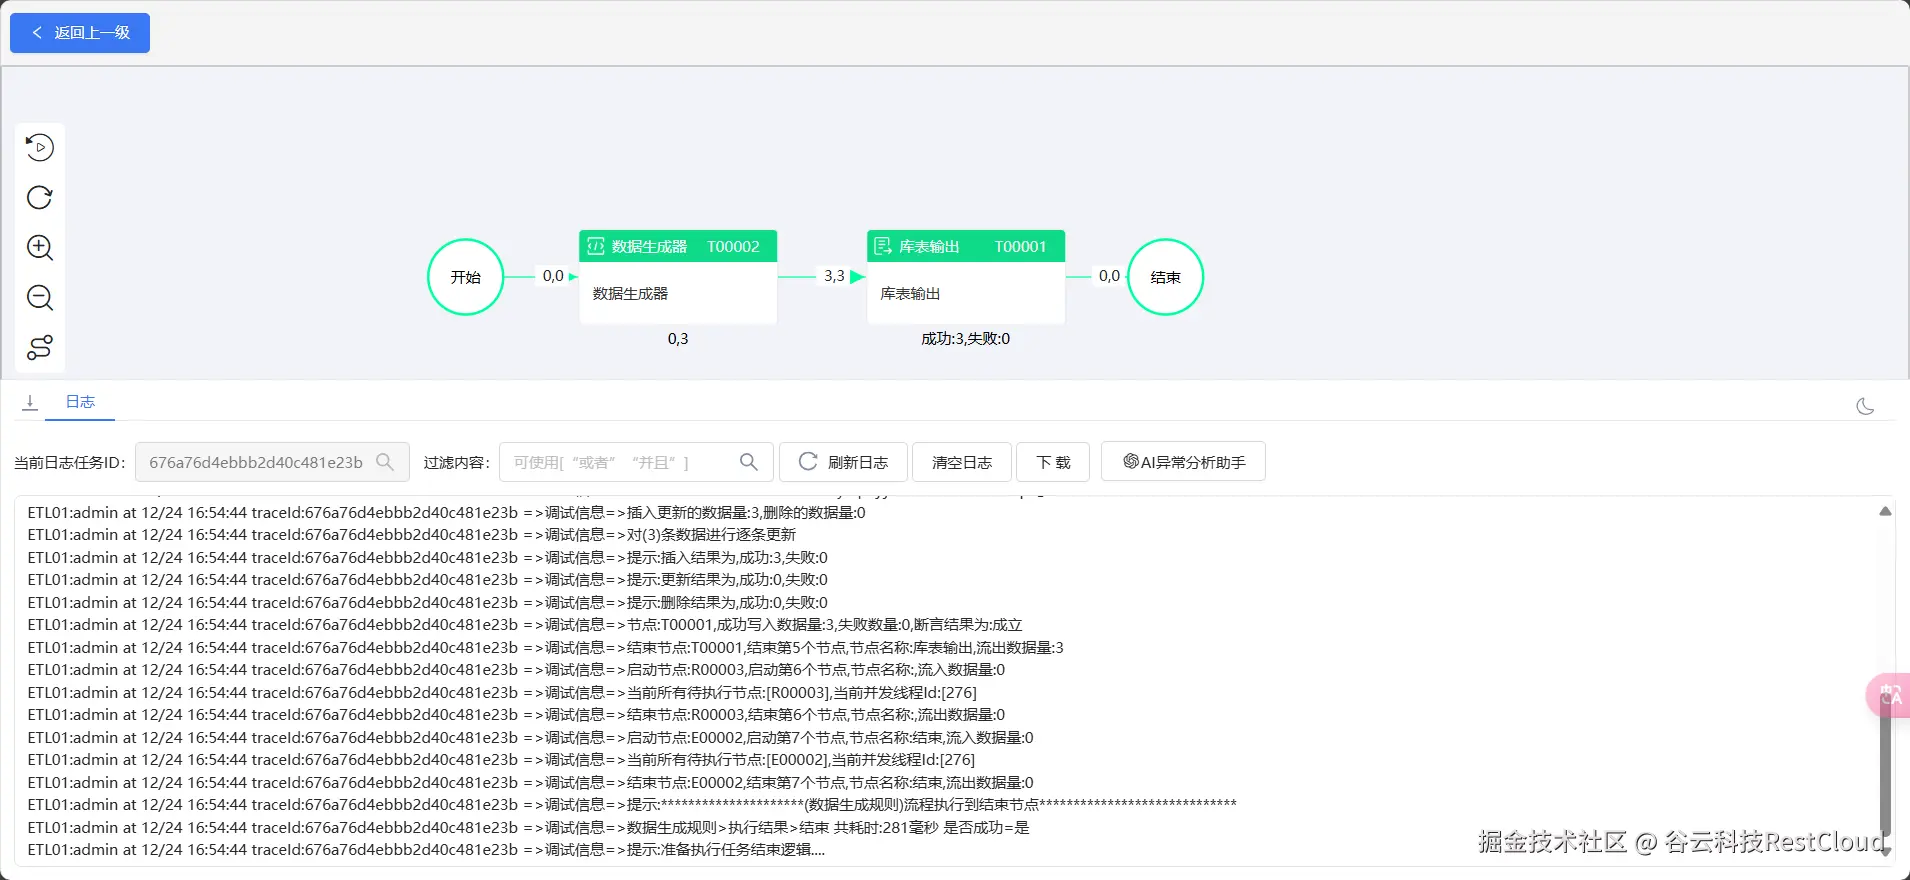
Task: Click log line 结束节点:R00003,结束第6个节点
Action: pos(516,715)
